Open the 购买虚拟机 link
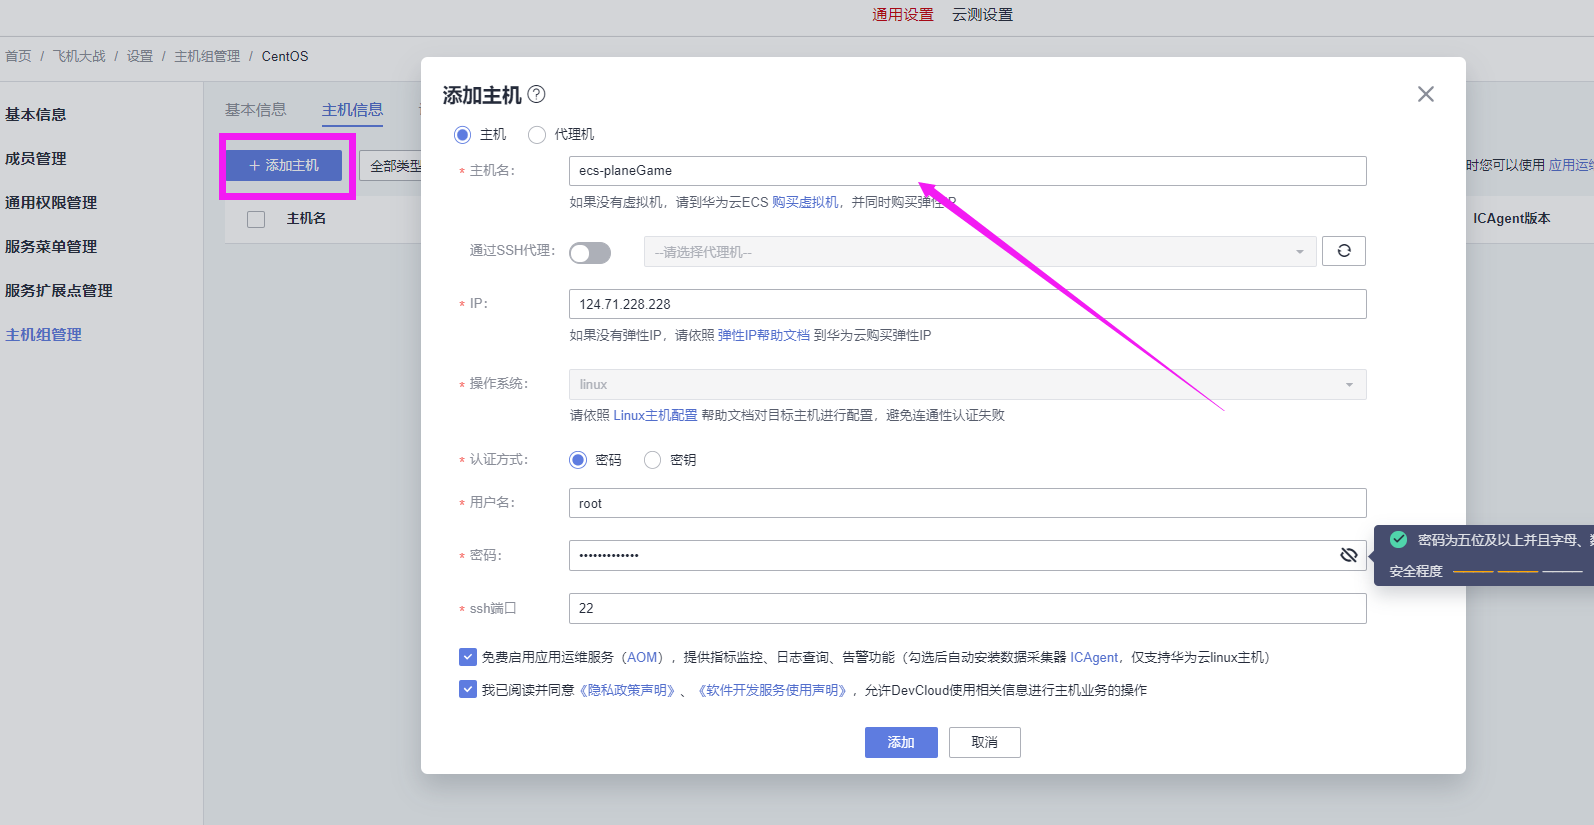Image resolution: width=1594 pixels, height=825 pixels. point(805,202)
